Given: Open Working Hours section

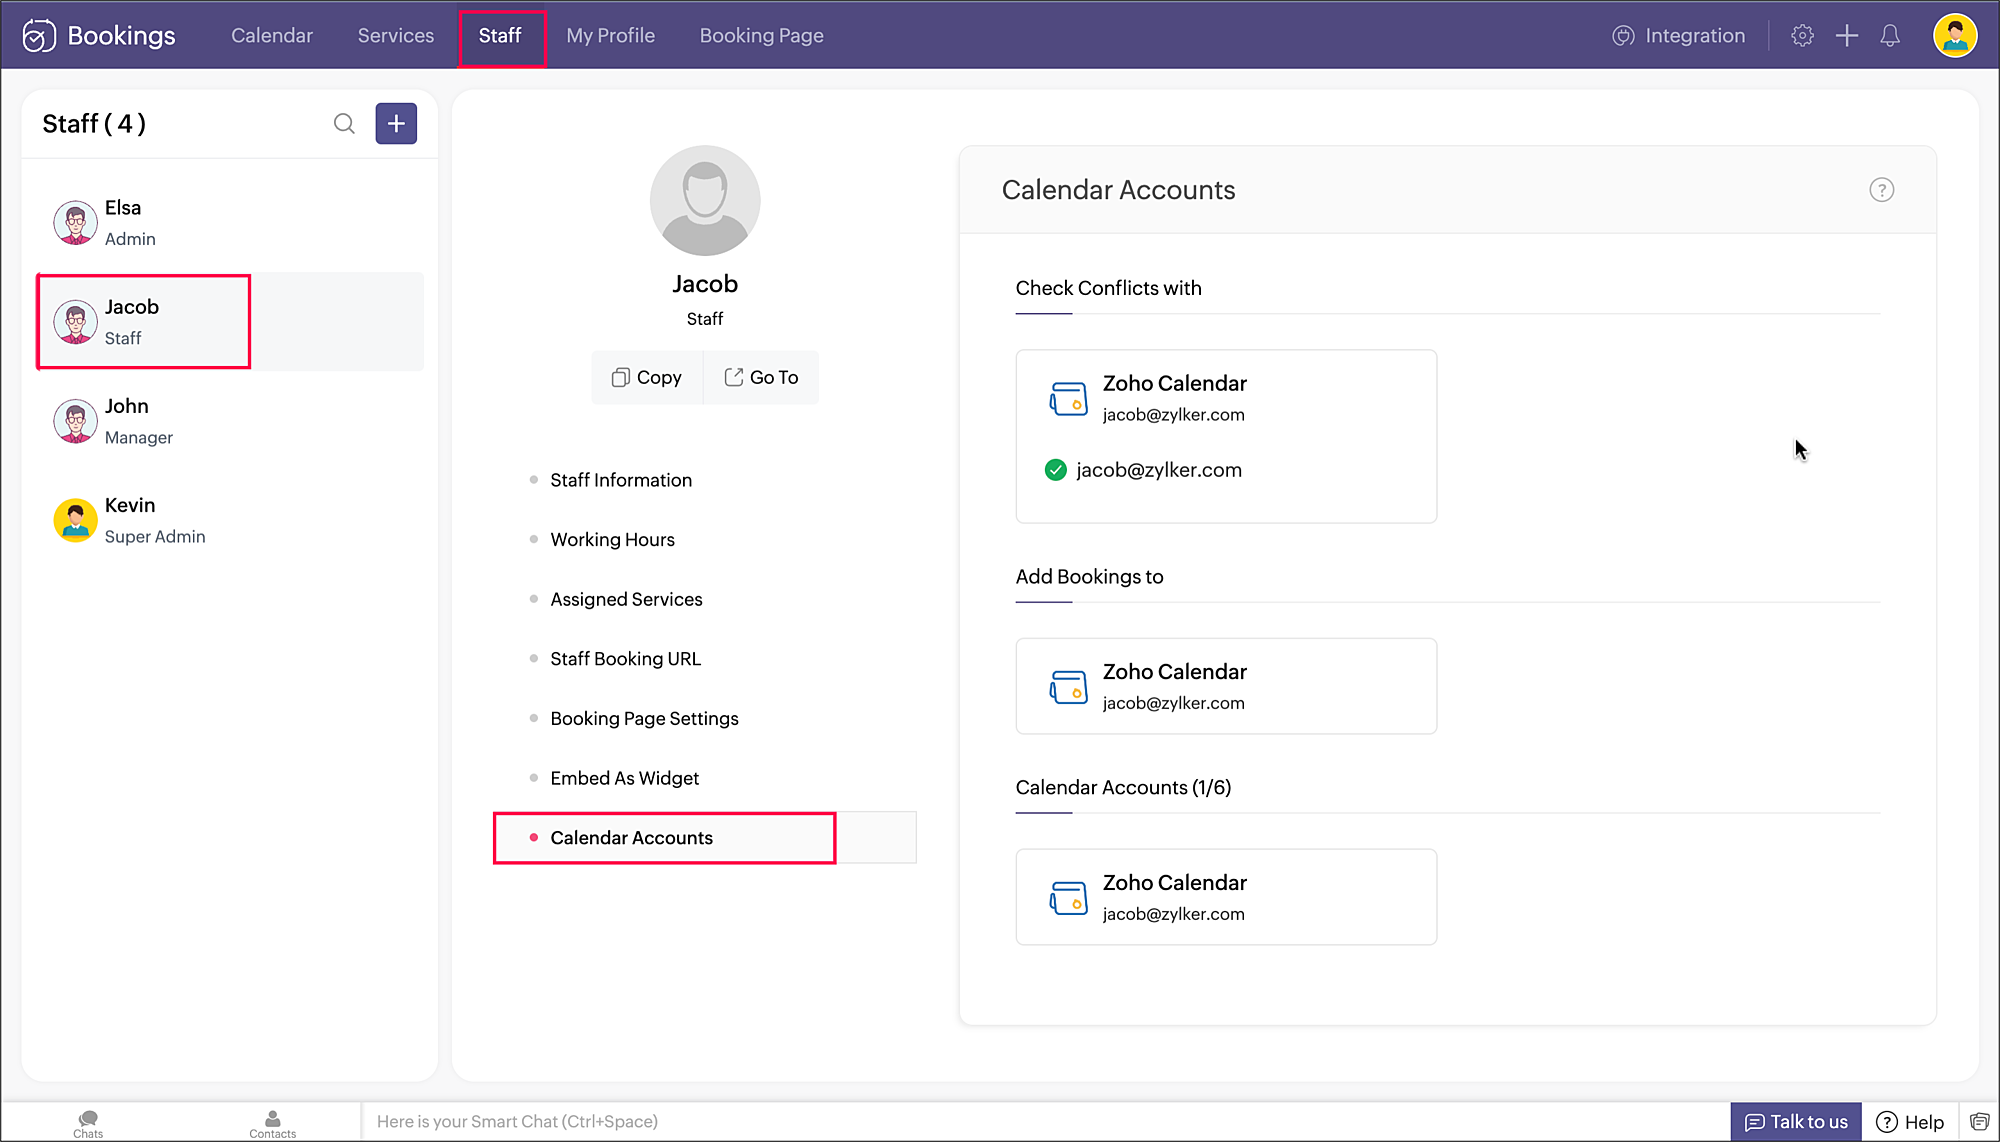Looking at the screenshot, I should click(x=612, y=540).
